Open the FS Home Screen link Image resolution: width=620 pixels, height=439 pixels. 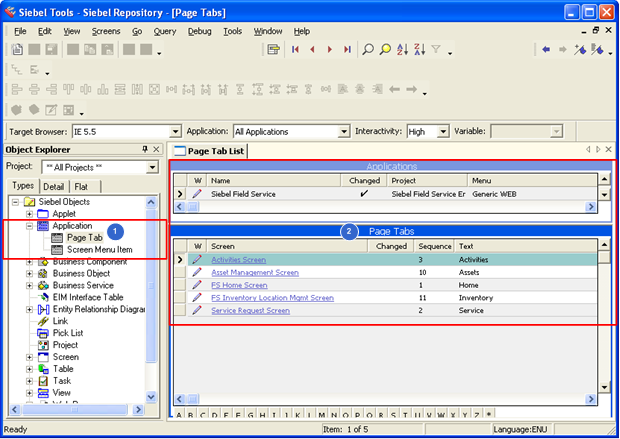tap(239, 285)
